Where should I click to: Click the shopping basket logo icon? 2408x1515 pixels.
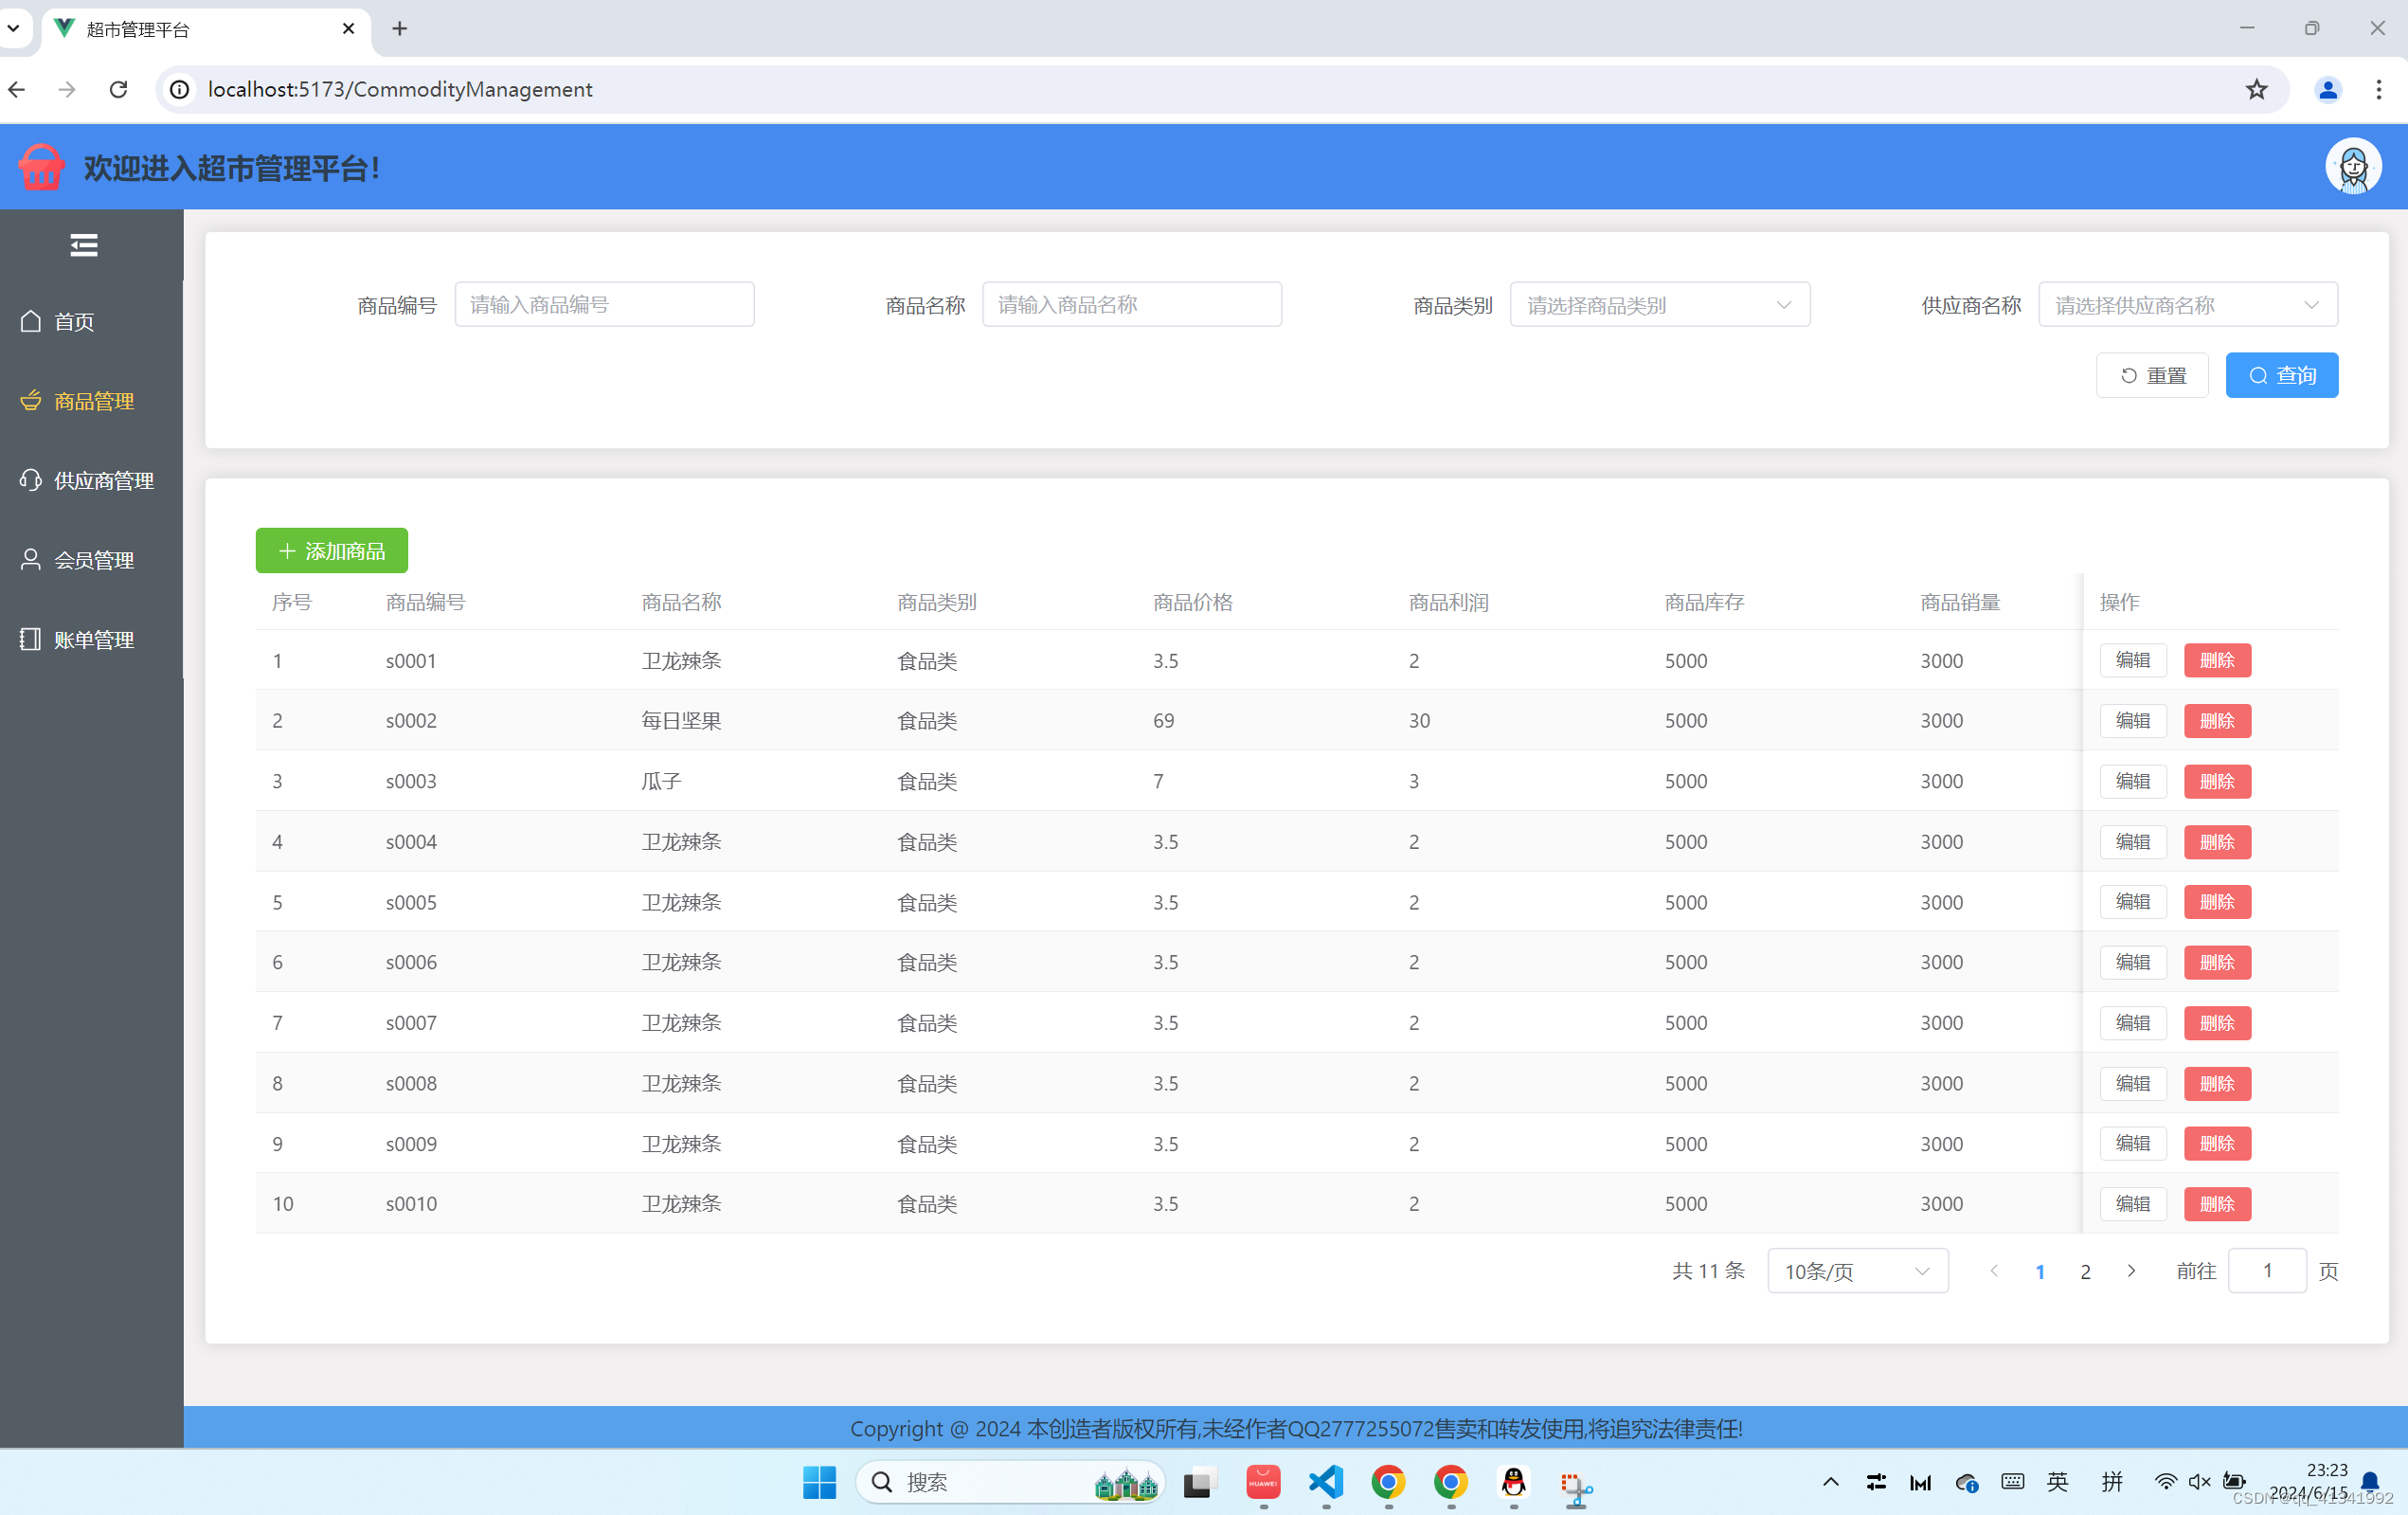click(x=41, y=167)
